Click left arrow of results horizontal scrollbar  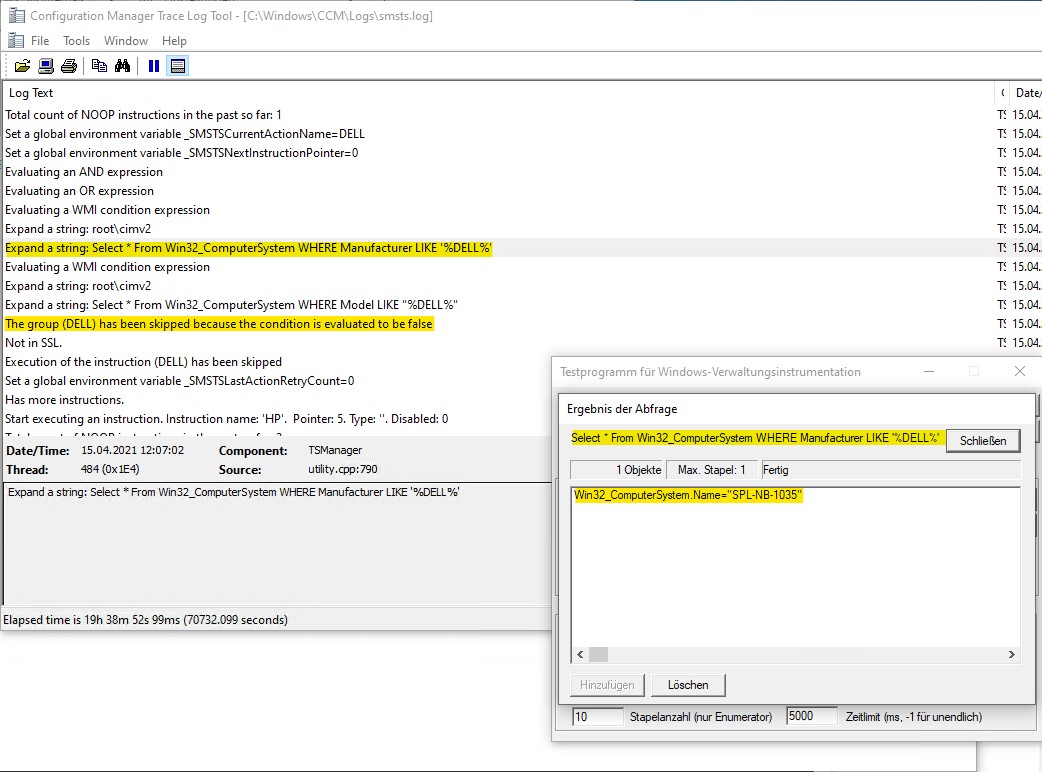[x=580, y=654]
